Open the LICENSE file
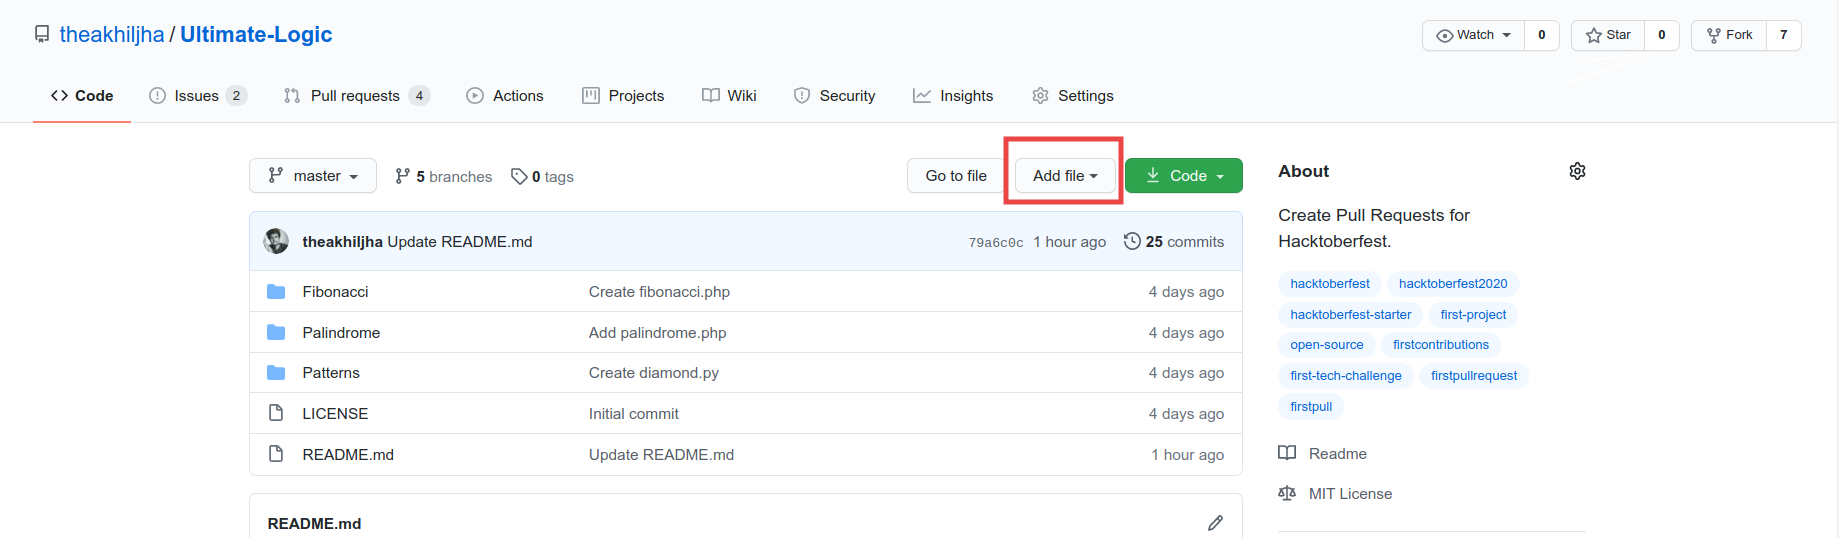The image size is (1839, 538). (x=335, y=414)
